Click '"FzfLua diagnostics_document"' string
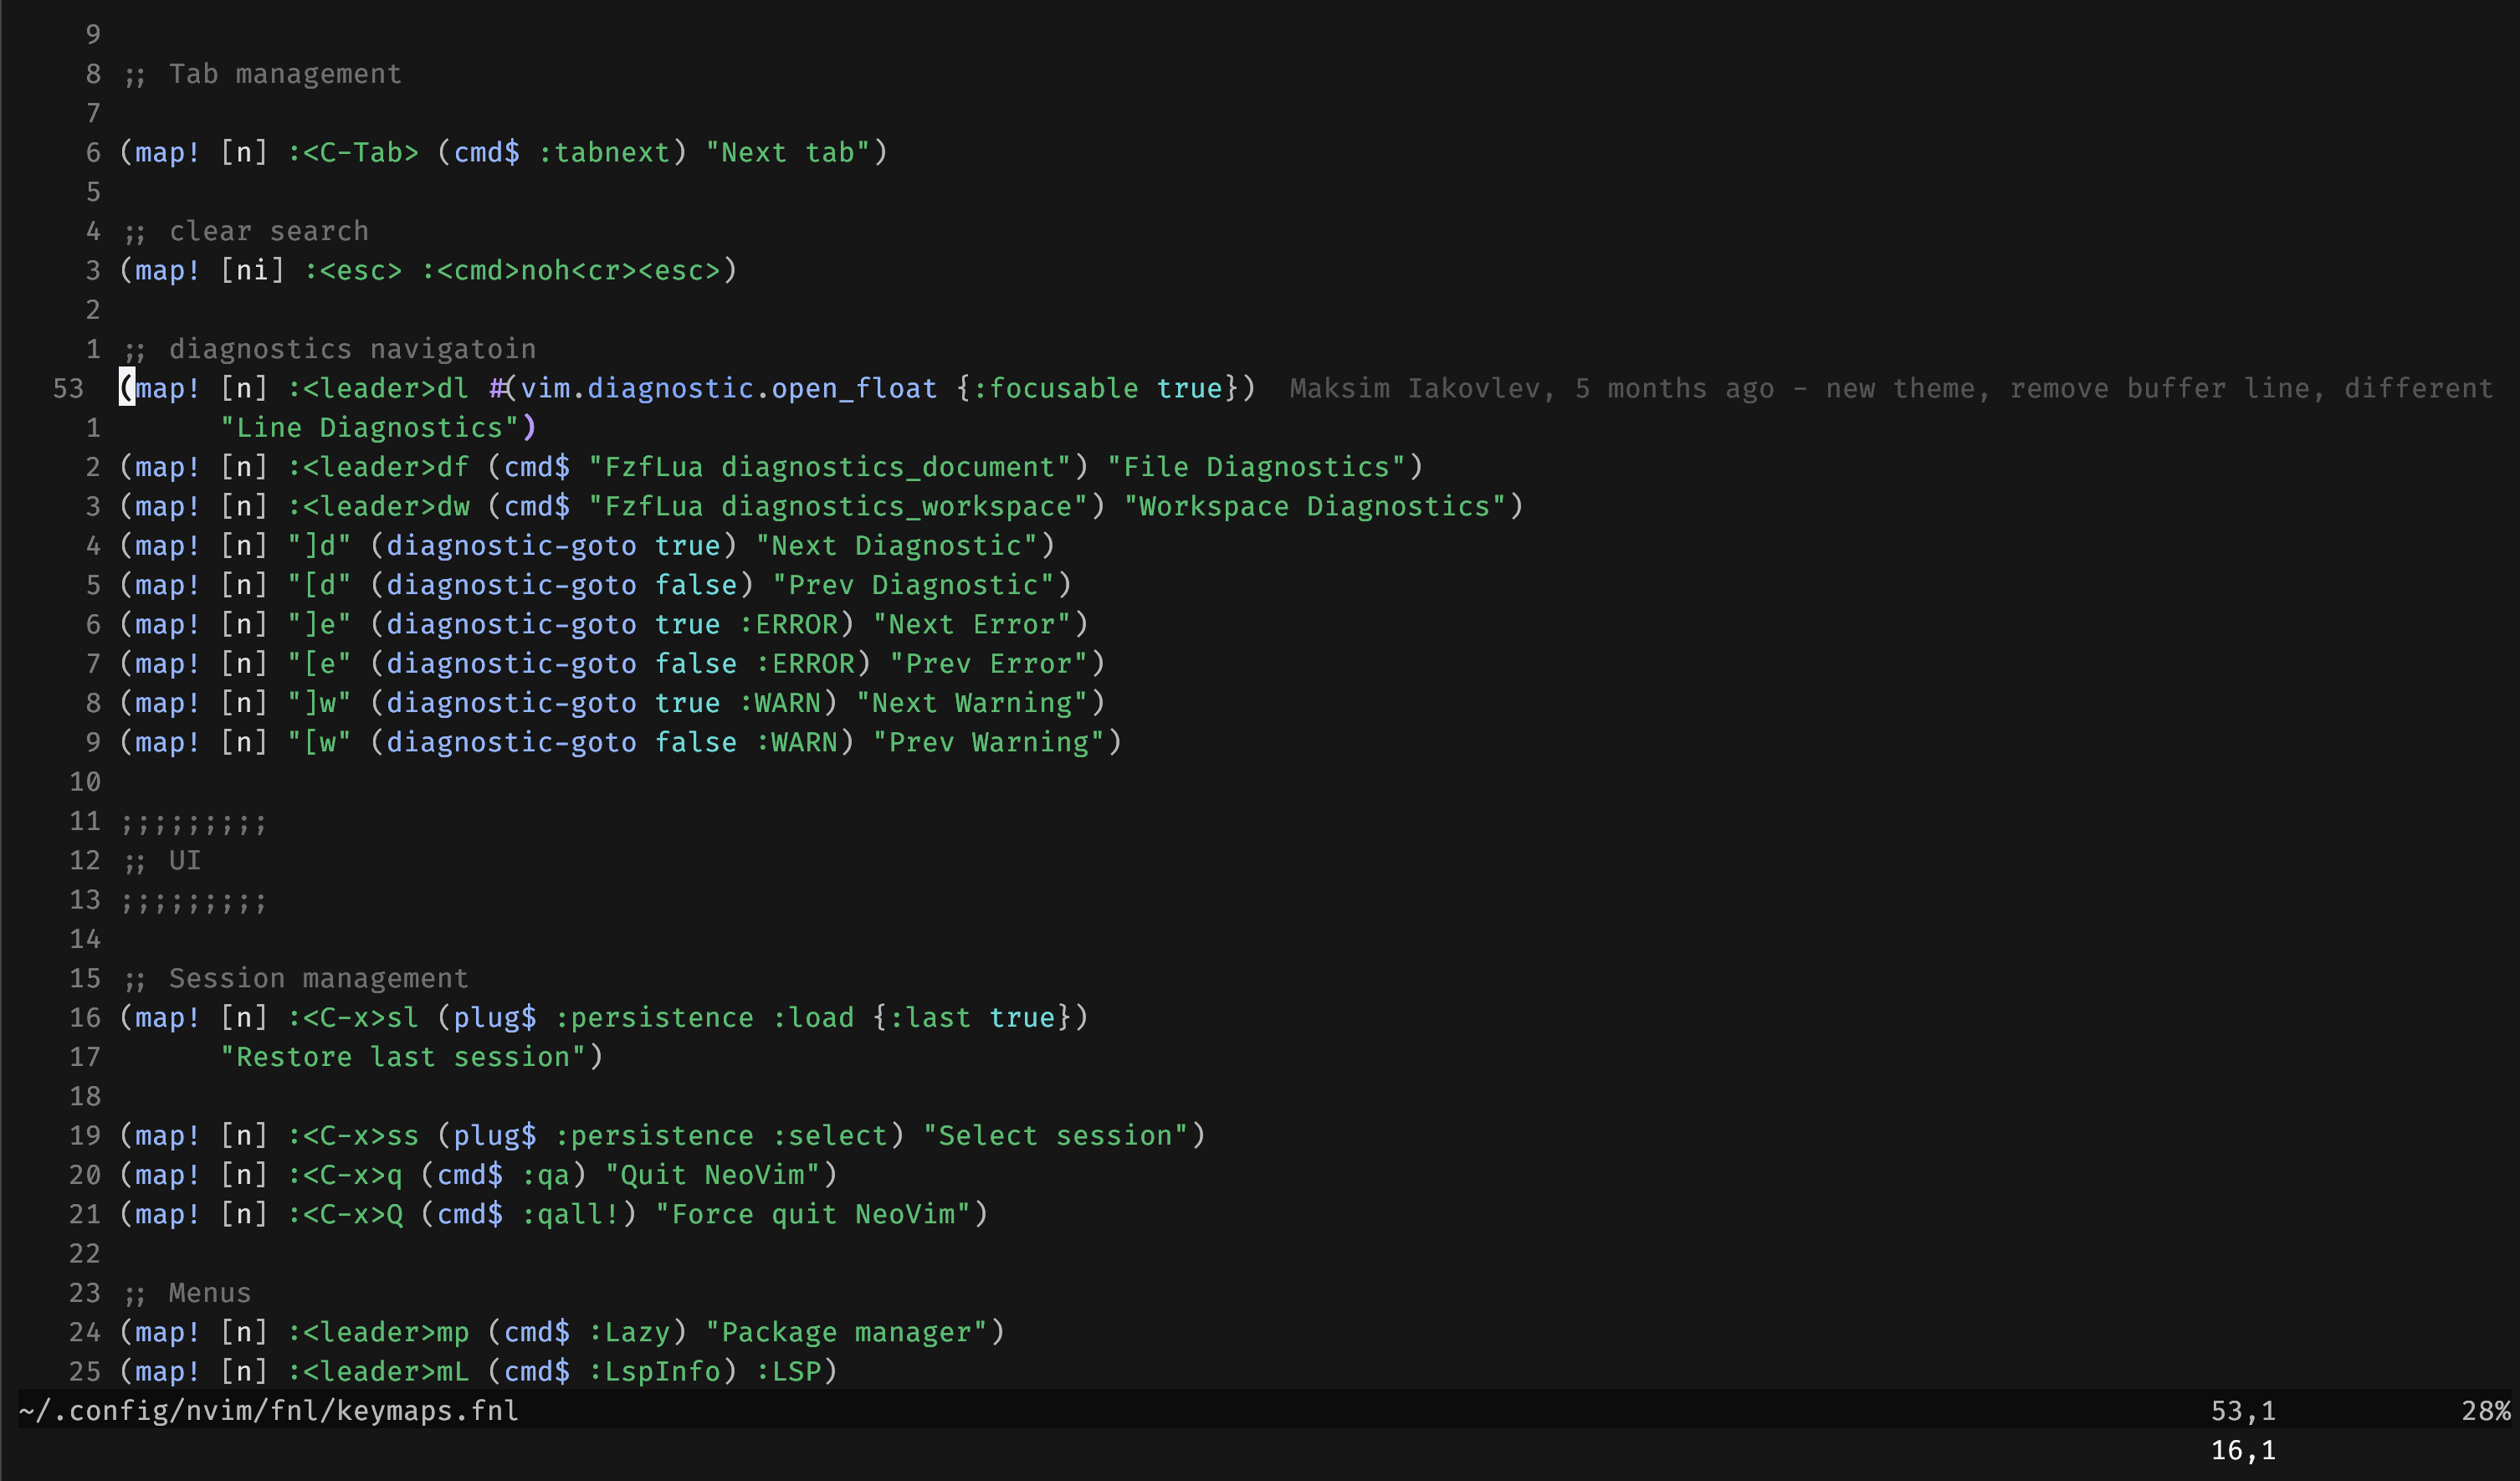 (831, 467)
